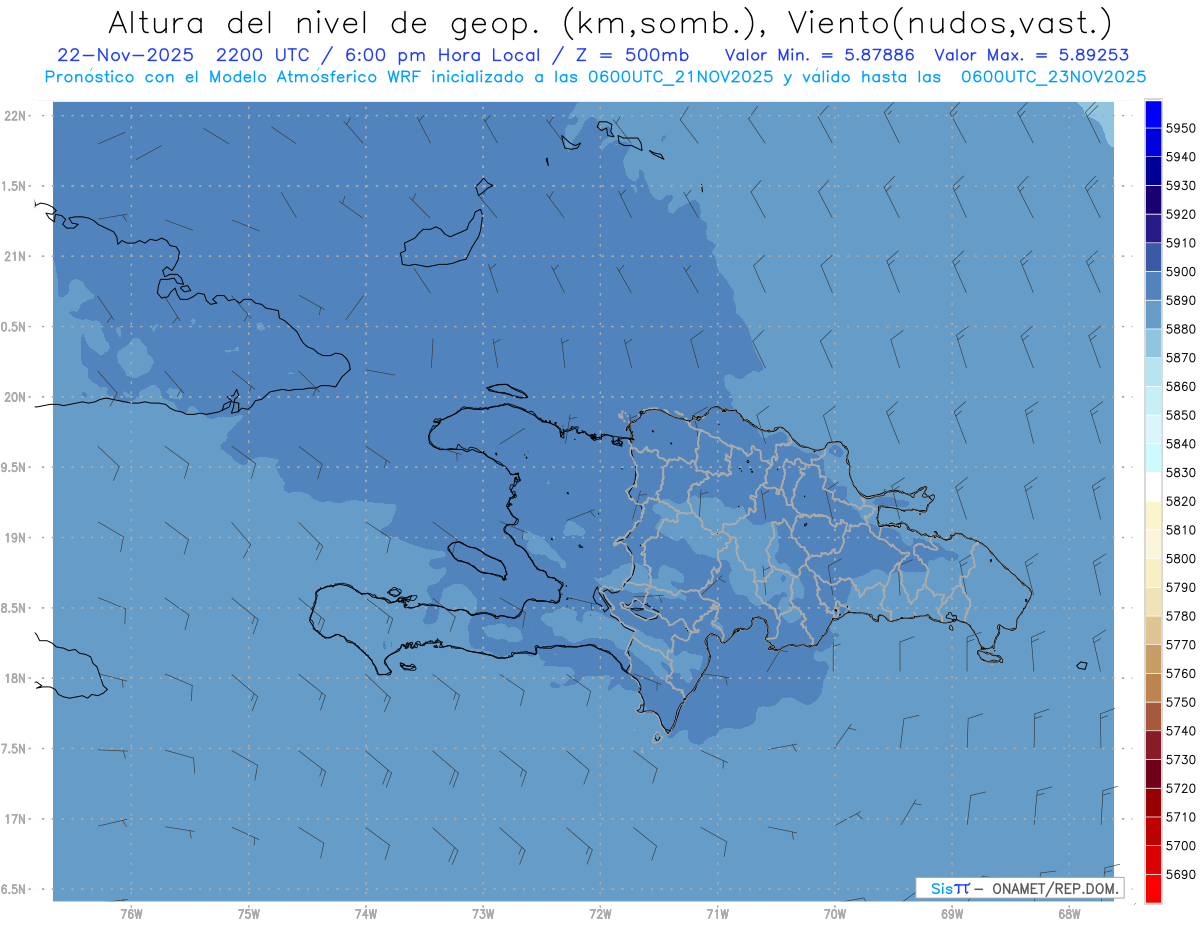
Task: Click the '20N' latitude label
Action: click(x=14, y=397)
